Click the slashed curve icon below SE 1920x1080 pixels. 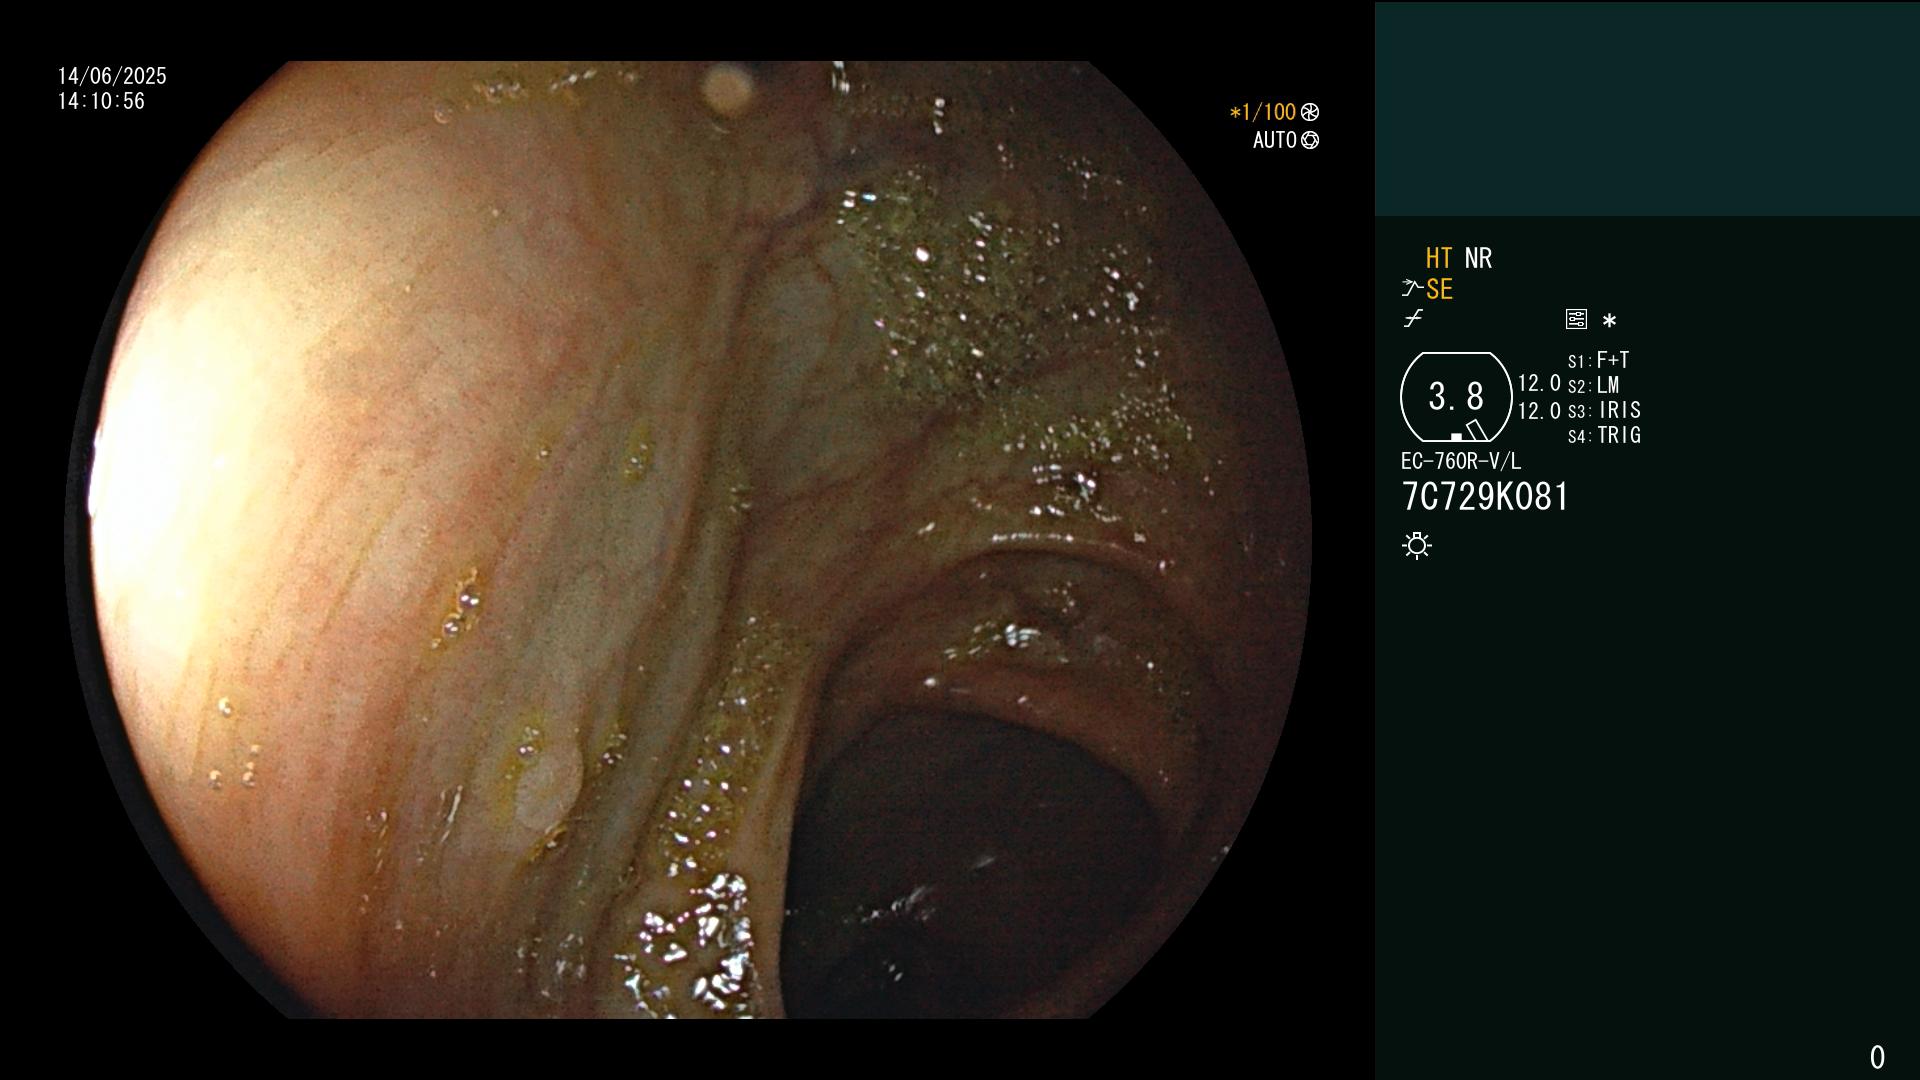1413,319
